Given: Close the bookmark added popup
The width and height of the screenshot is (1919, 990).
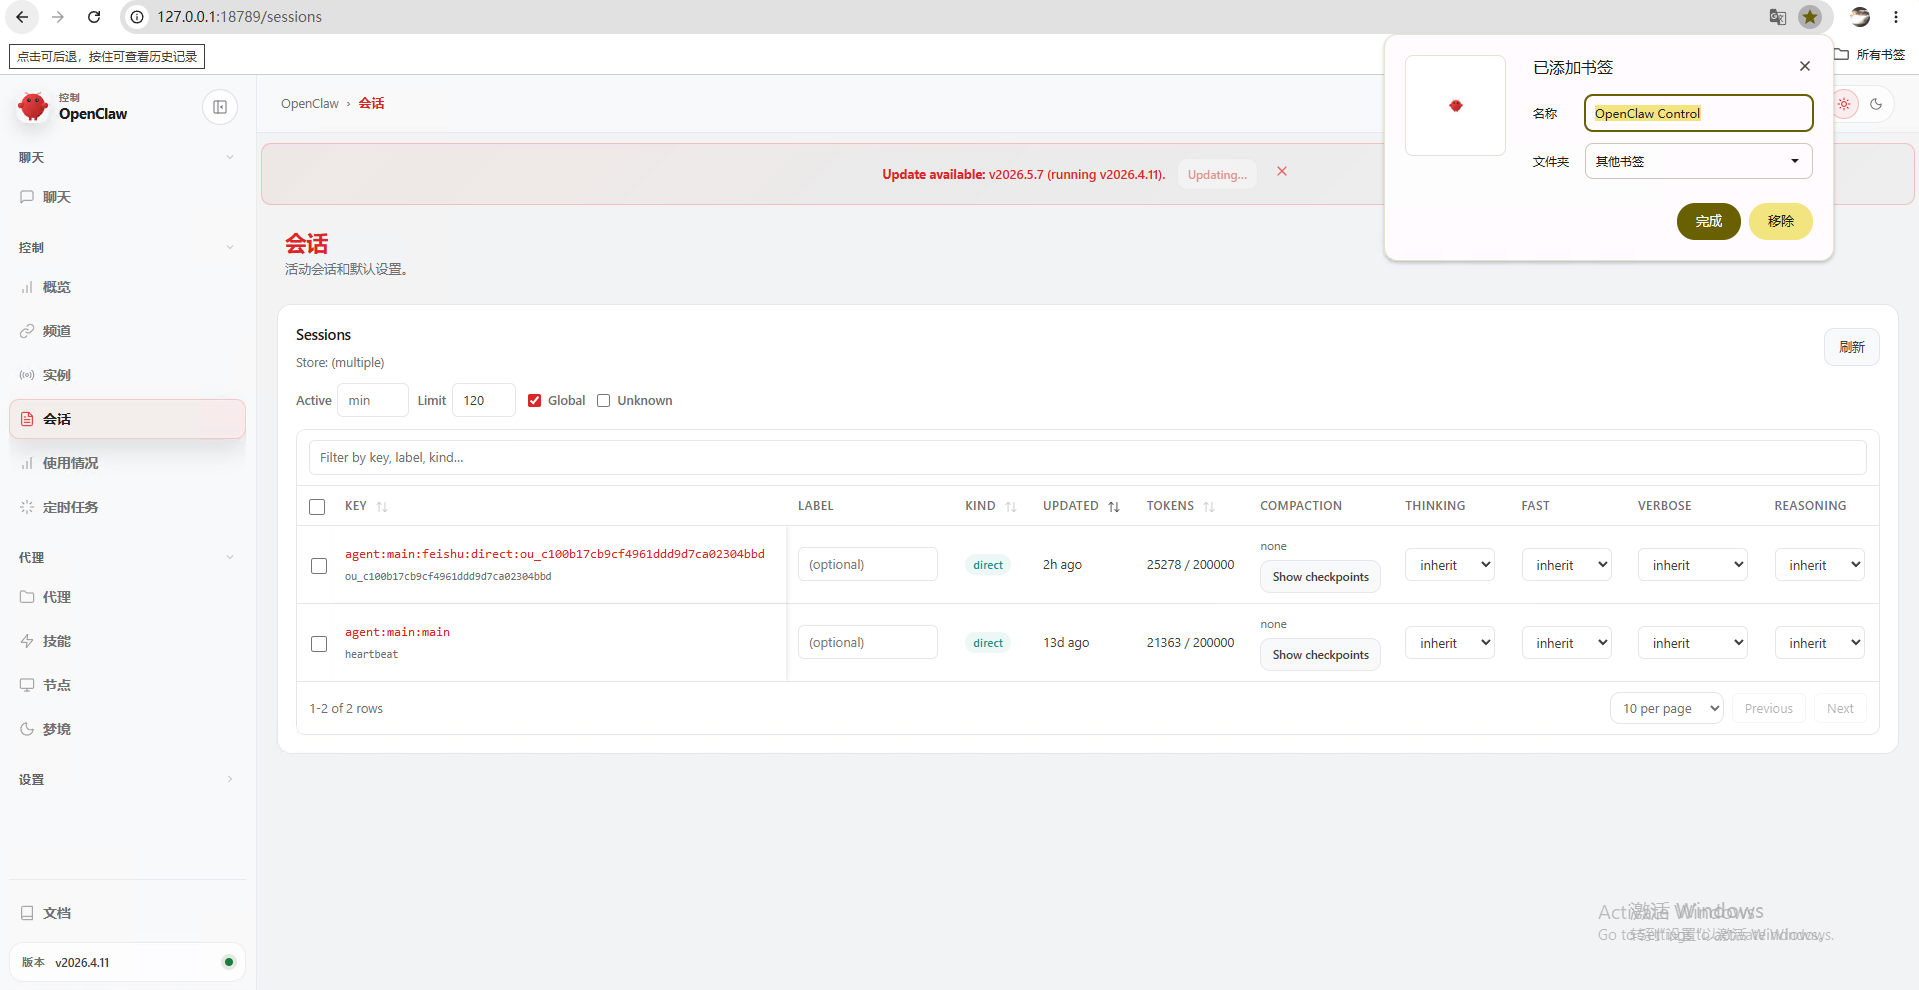Looking at the screenshot, I should click(1805, 66).
